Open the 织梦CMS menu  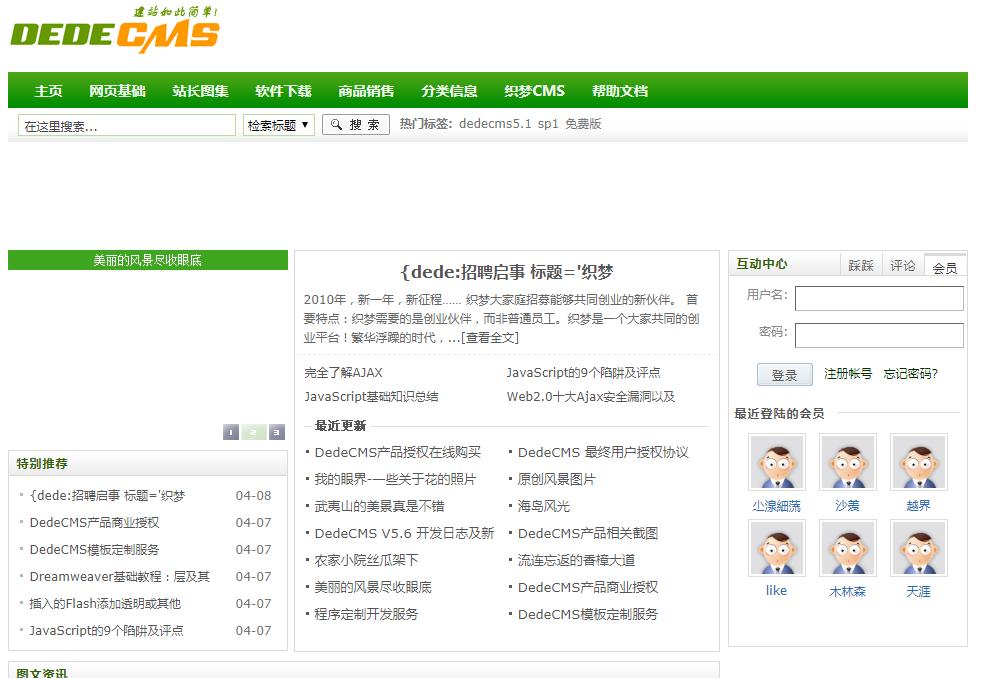click(535, 90)
